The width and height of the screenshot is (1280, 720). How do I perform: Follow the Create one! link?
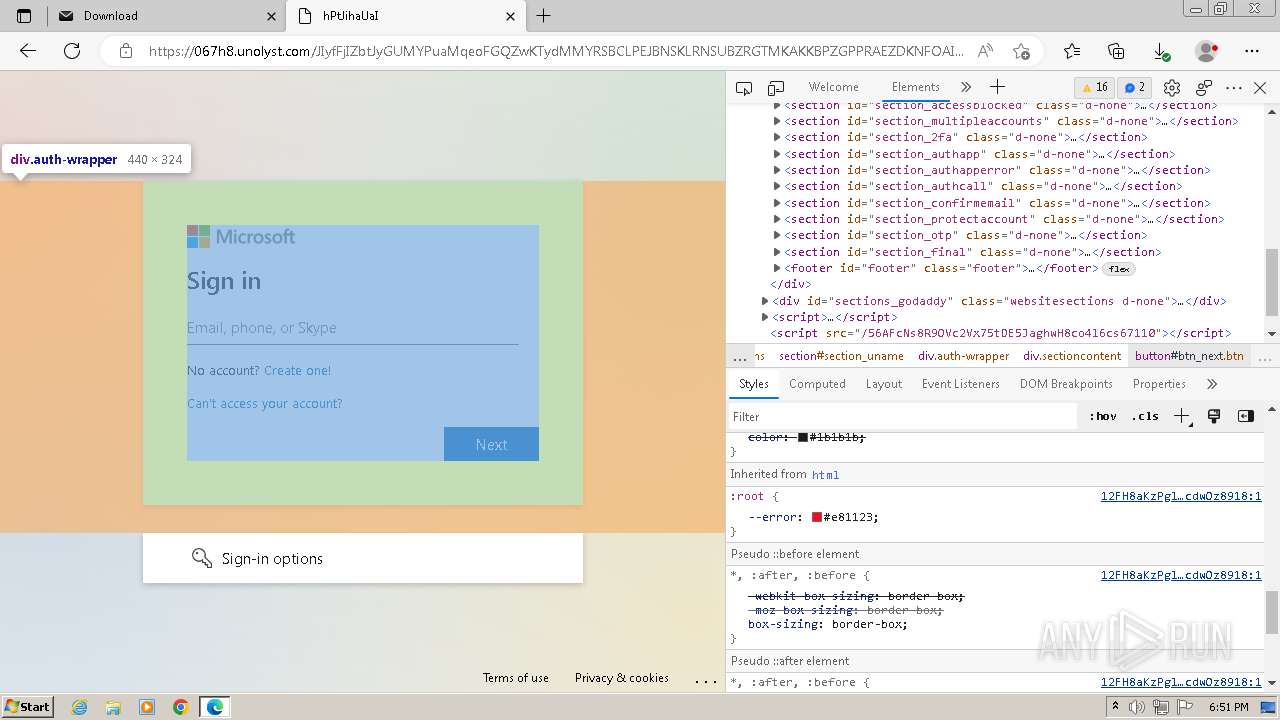pyautogui.click(x=297, y=370)
